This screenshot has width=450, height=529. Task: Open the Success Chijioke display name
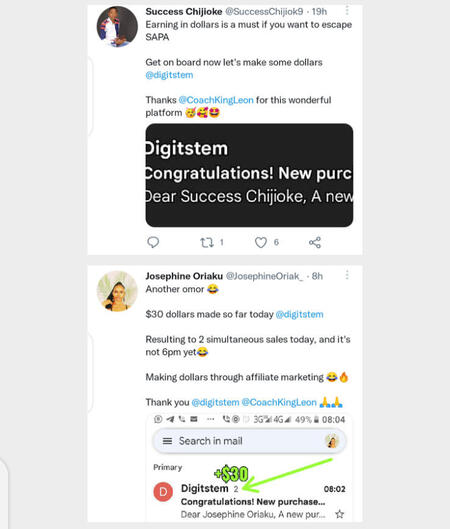click(184, 11)
